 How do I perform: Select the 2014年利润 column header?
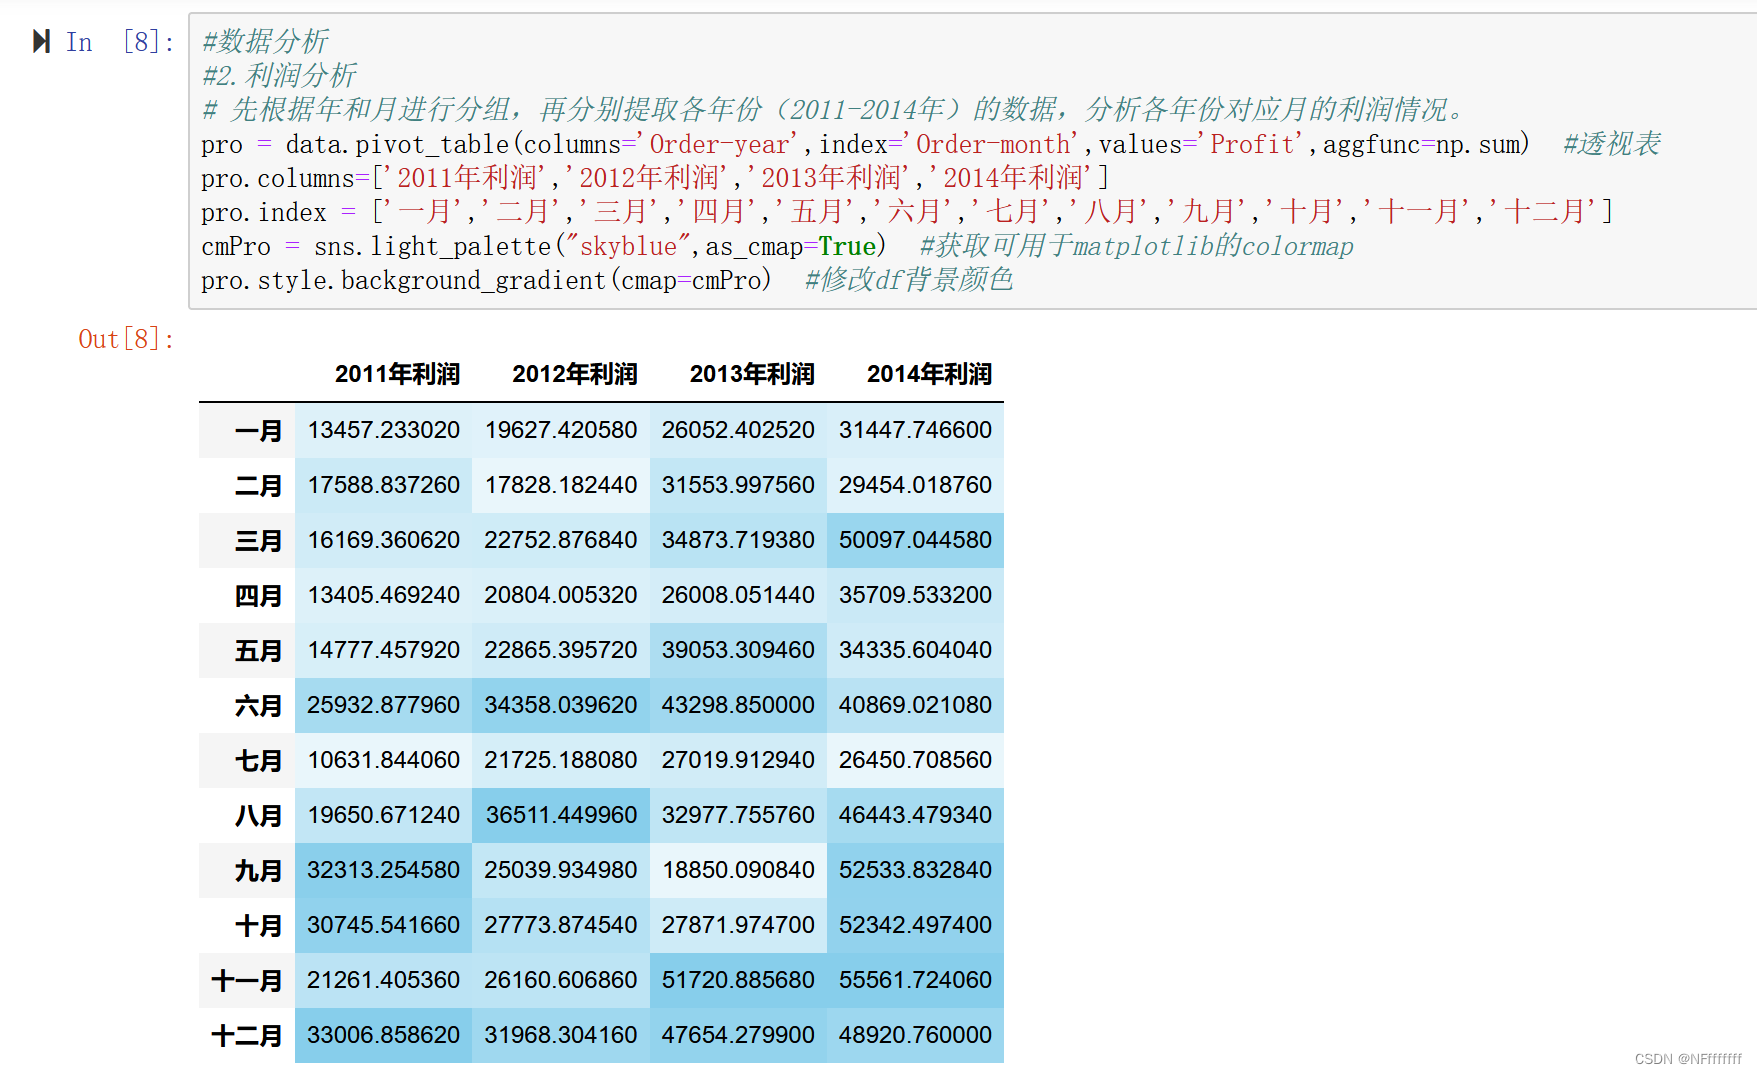pos(929,374)
